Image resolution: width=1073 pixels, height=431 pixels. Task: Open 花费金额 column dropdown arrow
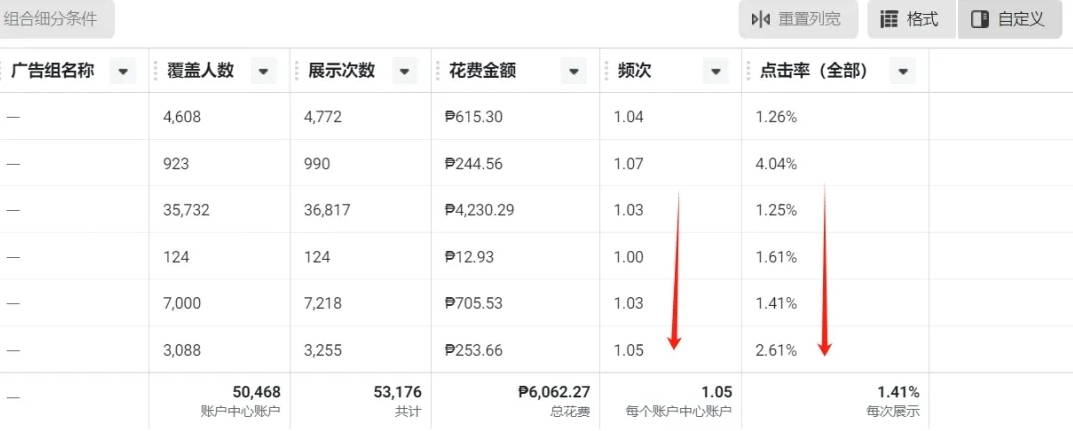click(573, 70)
